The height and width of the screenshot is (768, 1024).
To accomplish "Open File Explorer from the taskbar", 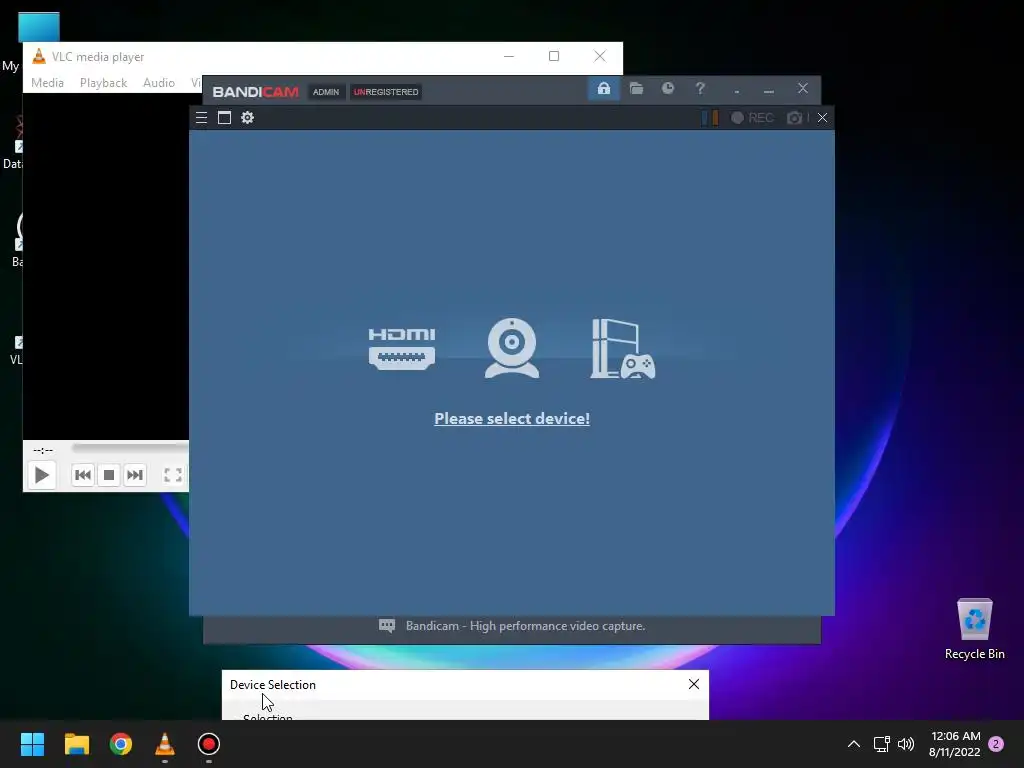I will click(x=76, y=744).
